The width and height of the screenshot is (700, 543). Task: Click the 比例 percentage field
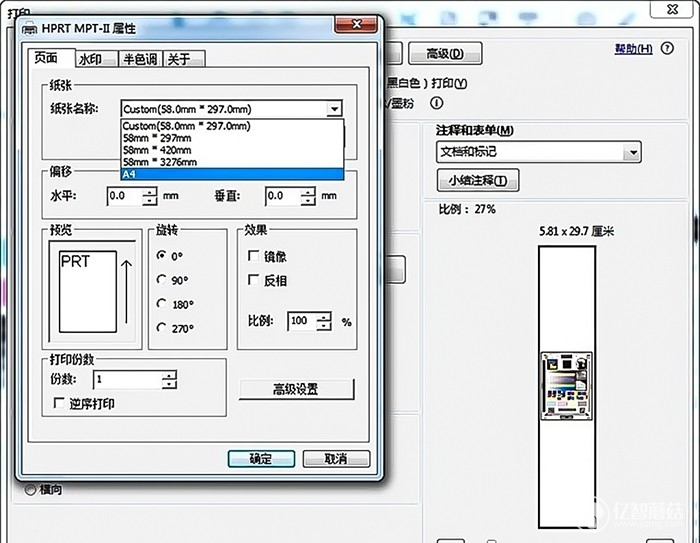302,321
